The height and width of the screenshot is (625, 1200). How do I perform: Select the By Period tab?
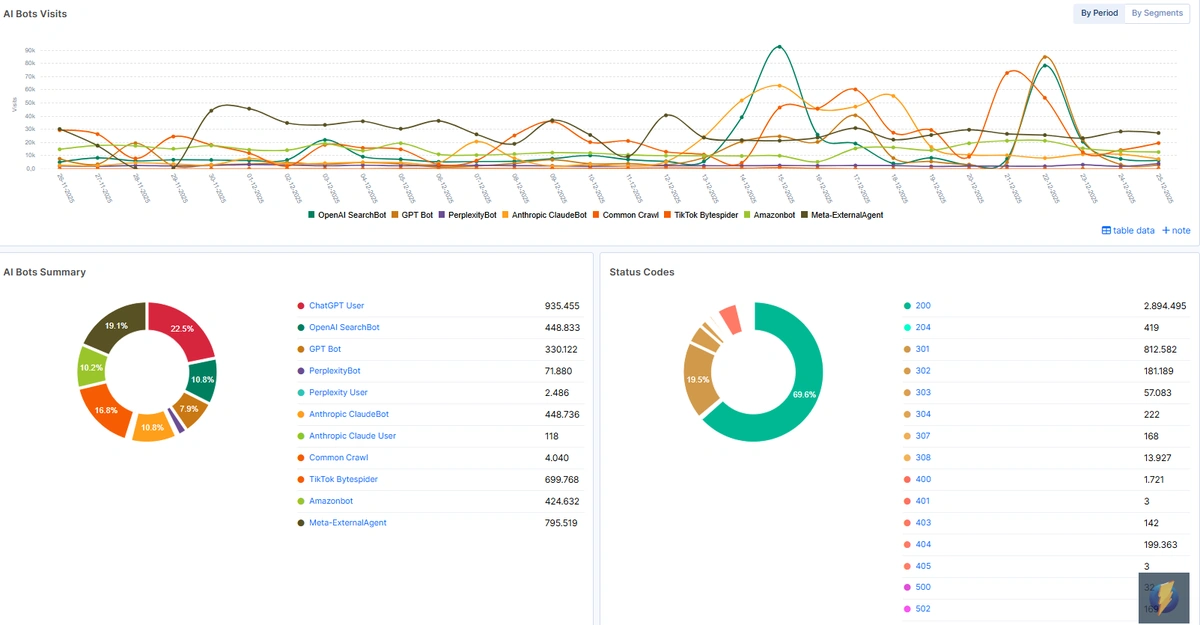(1099, 14)
